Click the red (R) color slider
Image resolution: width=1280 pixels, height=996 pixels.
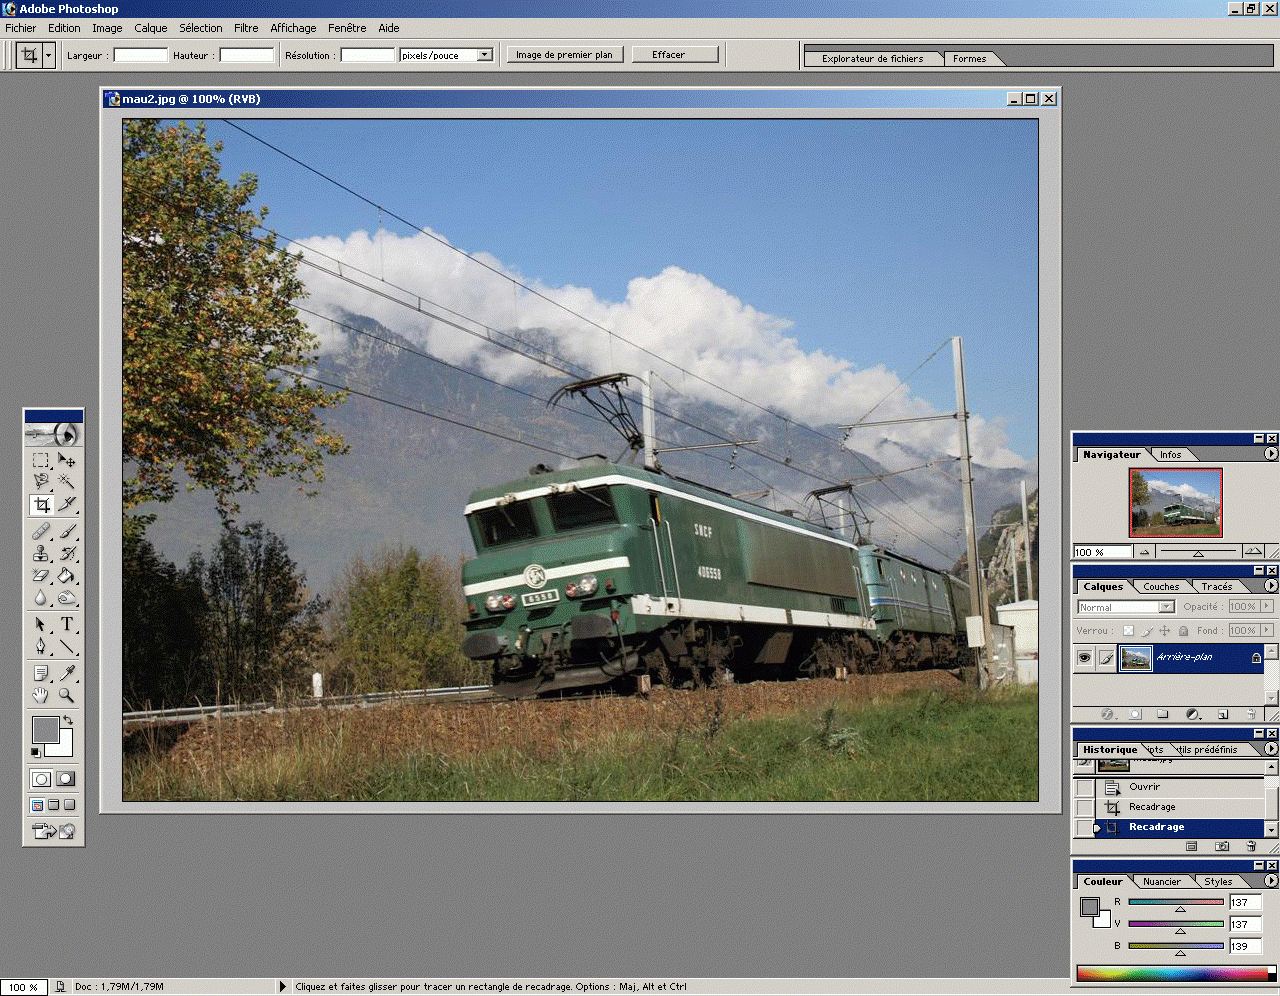tap(1176, 902)
